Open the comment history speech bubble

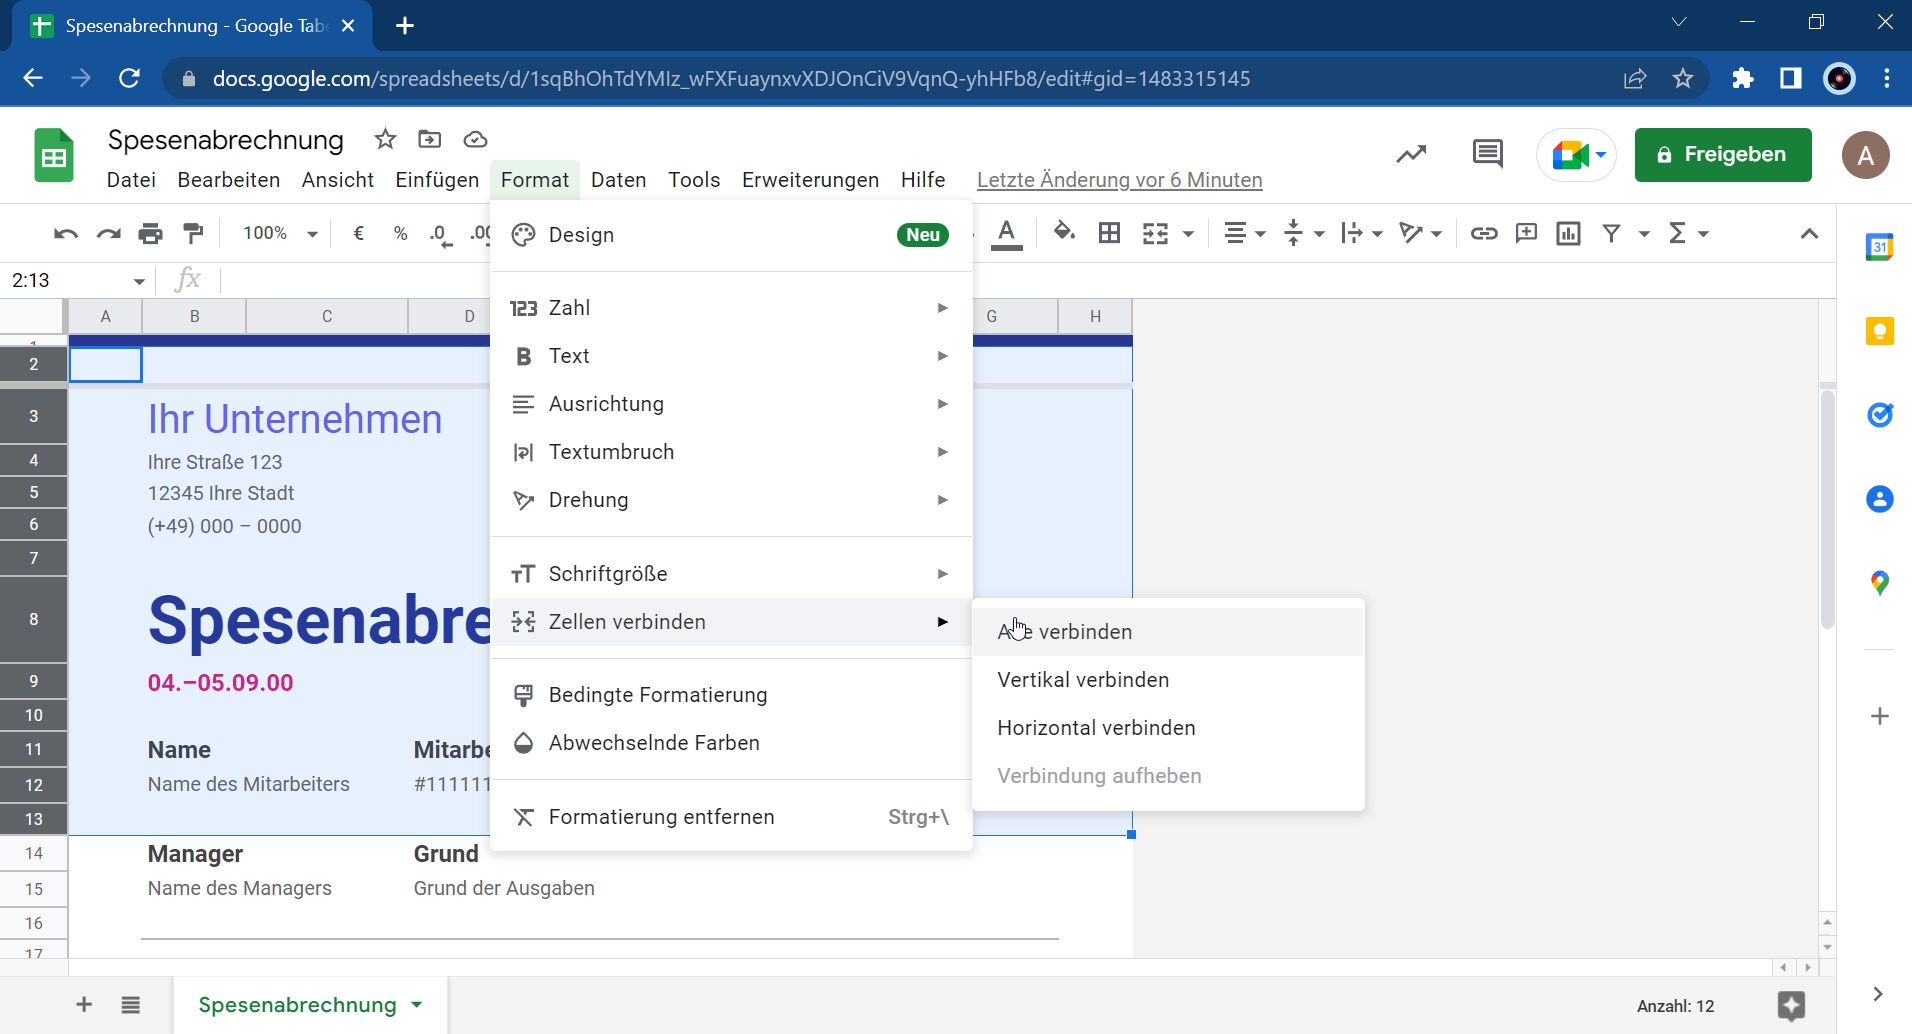(1488, 154)
